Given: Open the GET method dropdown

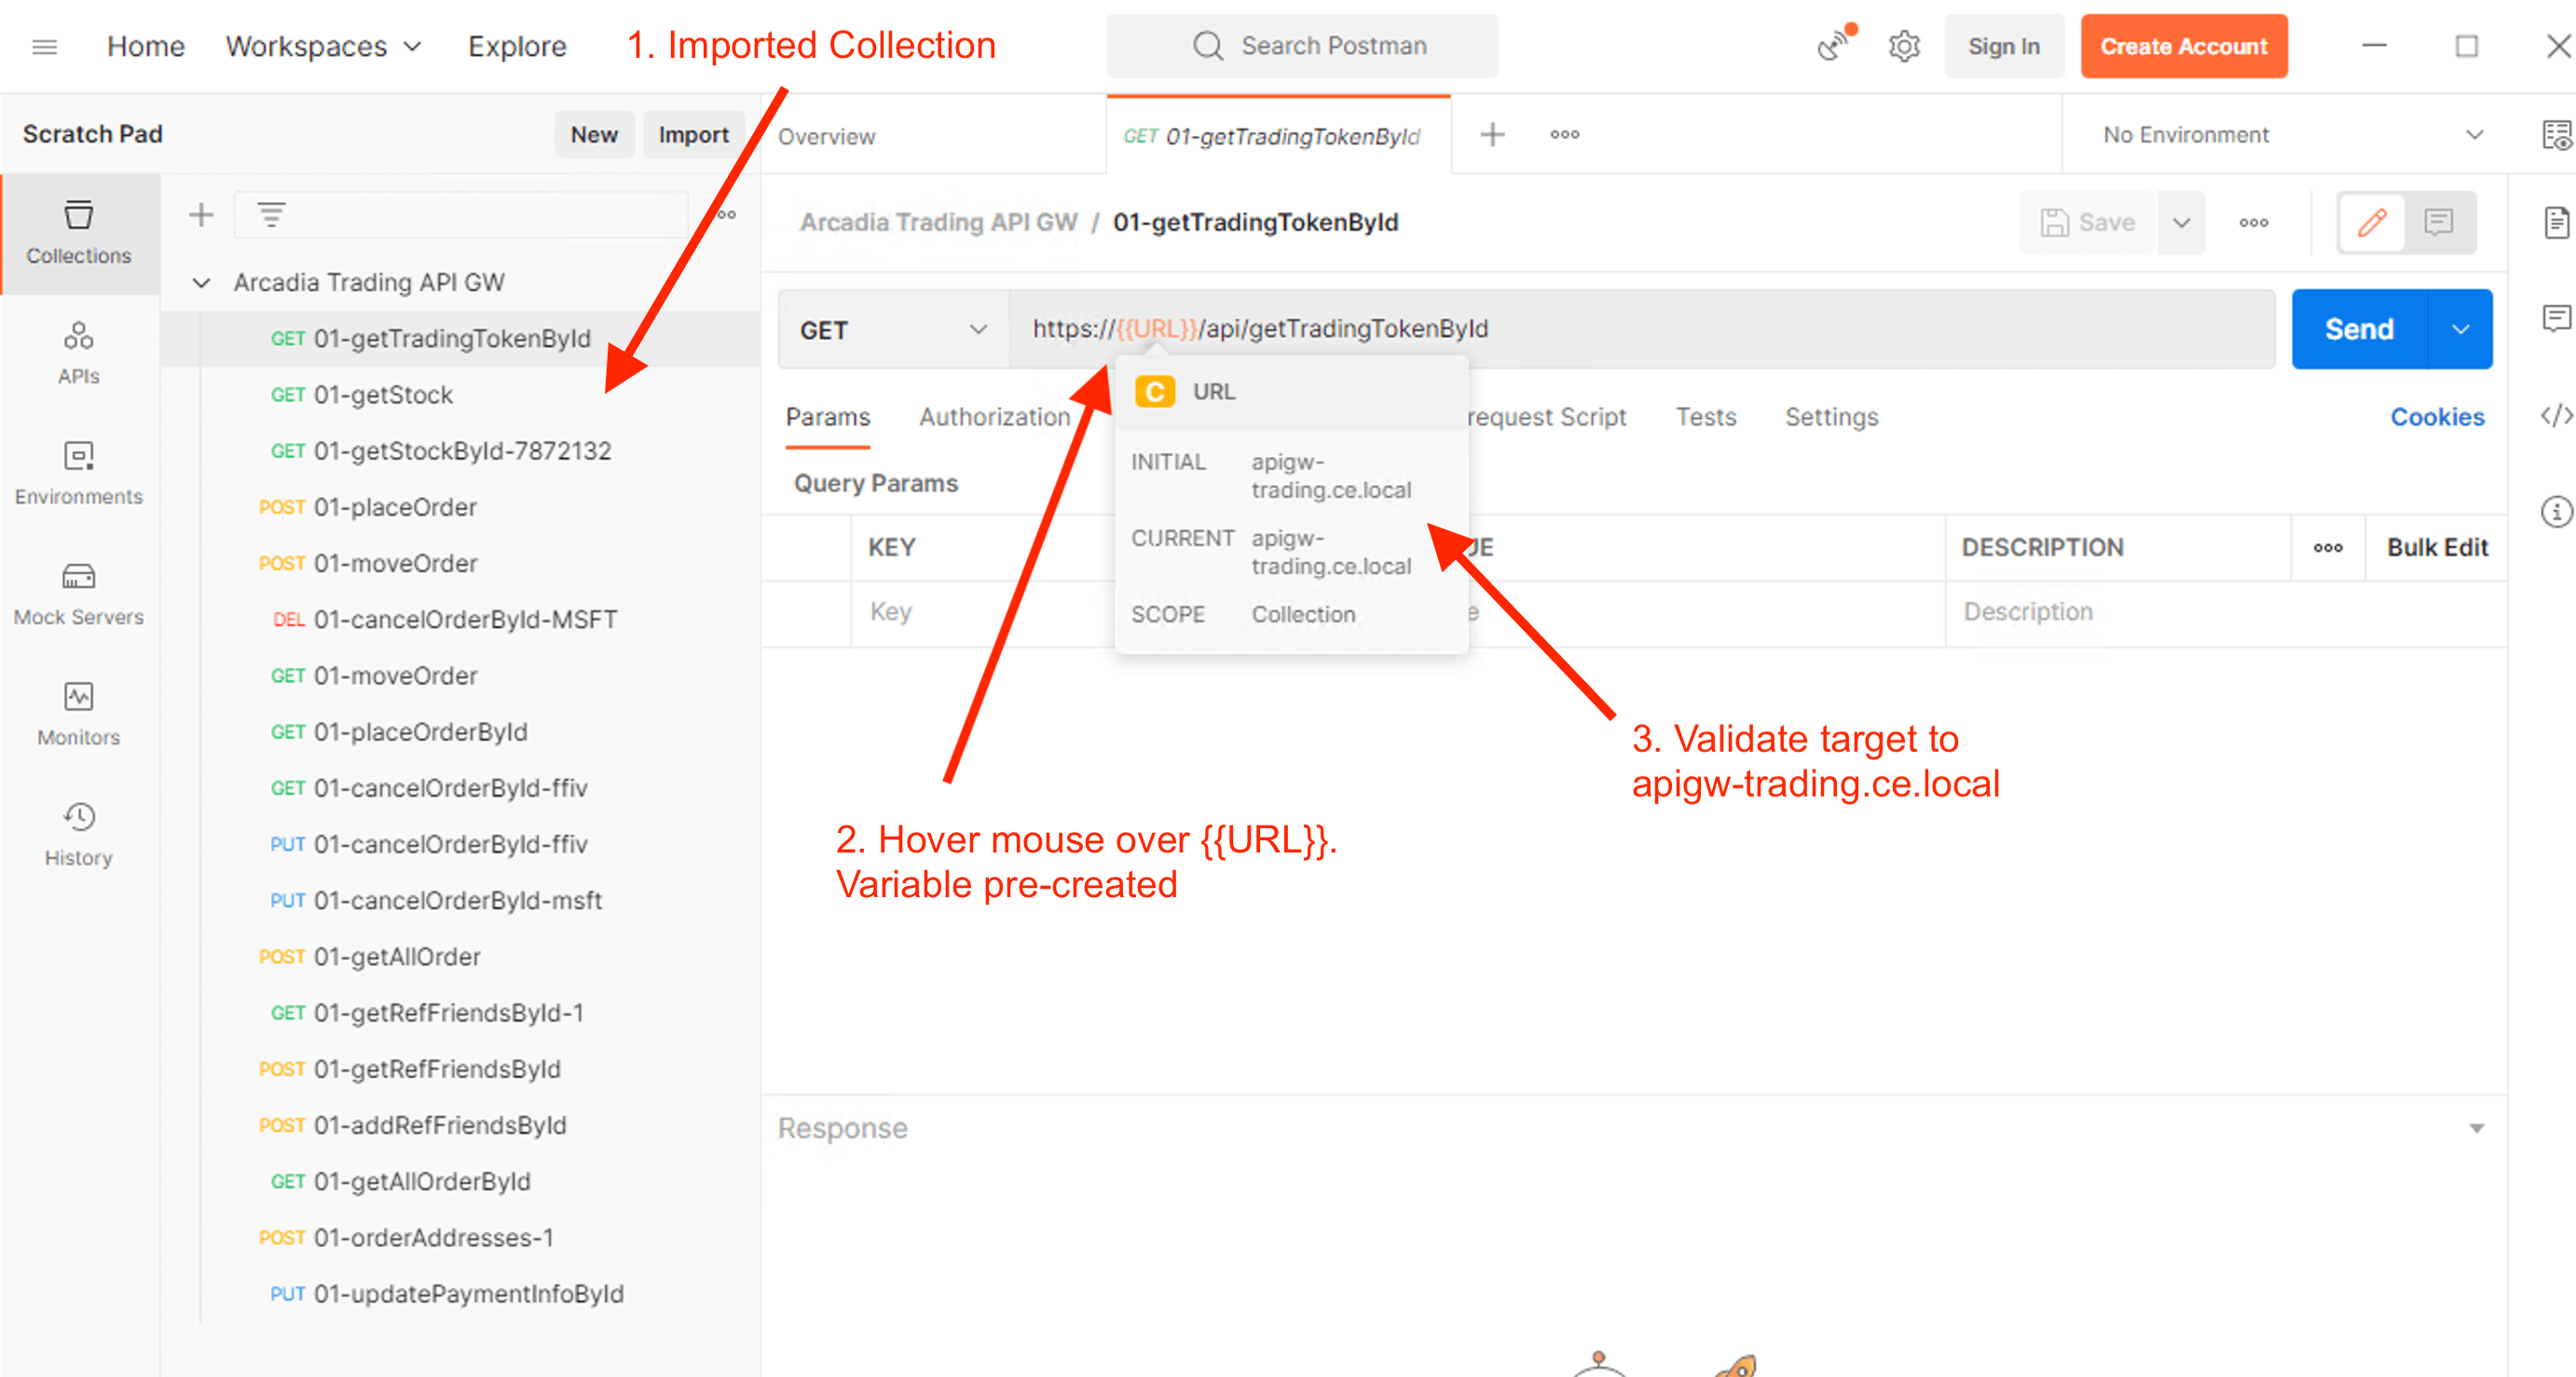Looking at the screenshot, I should [x=892, y=330].
